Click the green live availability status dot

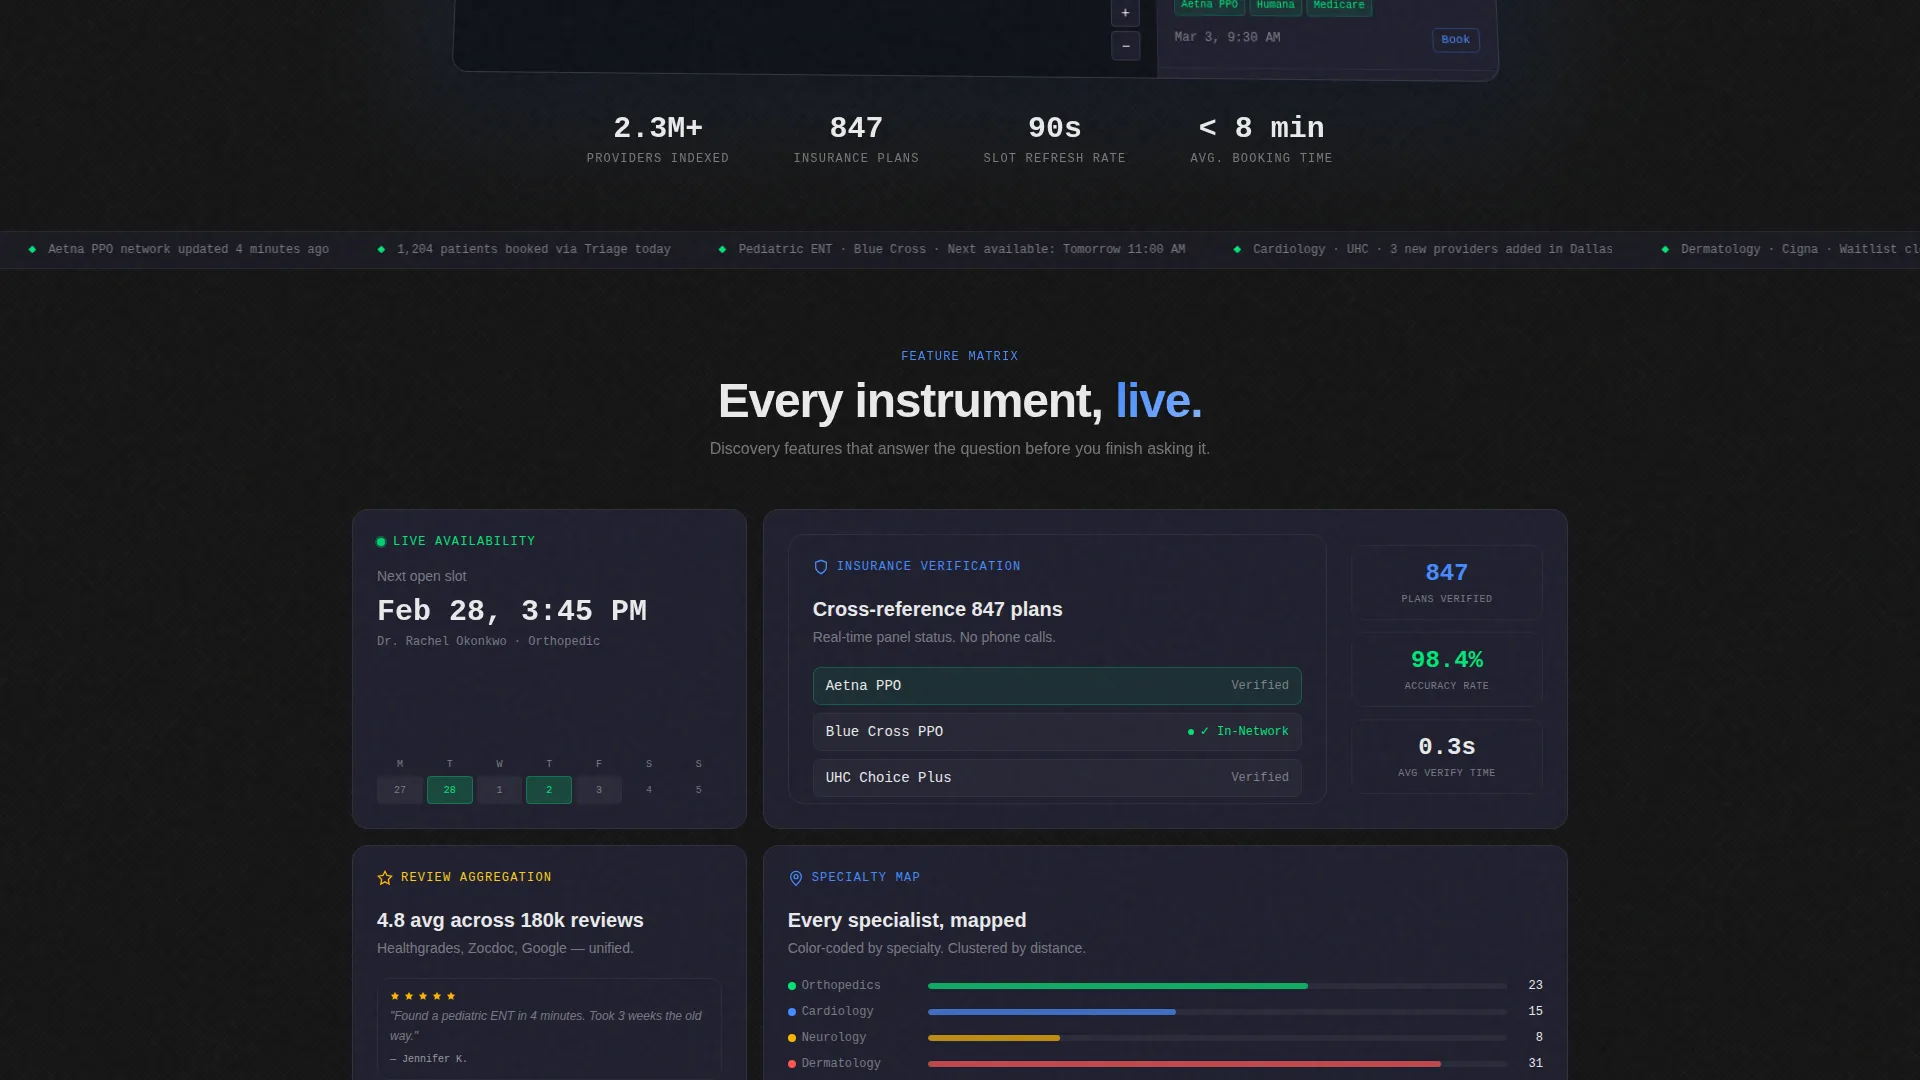coord(381,542)
